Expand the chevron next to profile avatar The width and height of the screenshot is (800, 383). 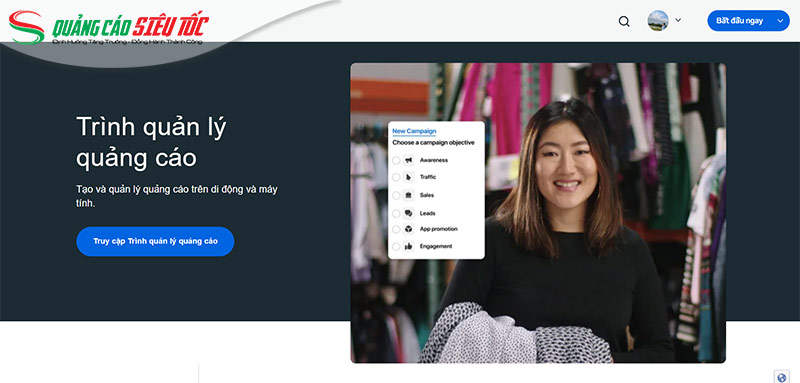click(x=678, y=20)
